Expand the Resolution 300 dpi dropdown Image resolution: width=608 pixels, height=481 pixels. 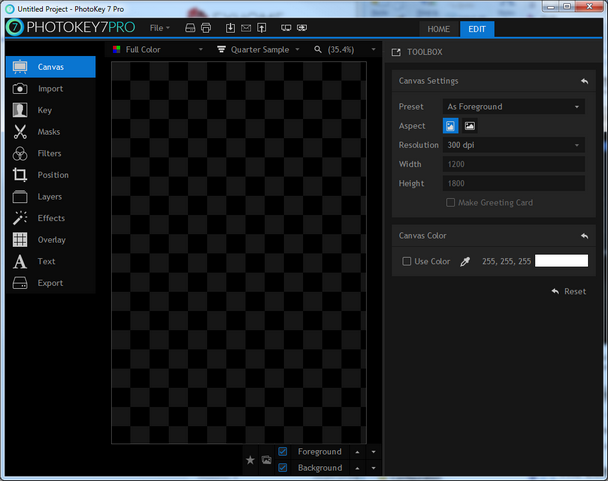[x=514, y=145]
